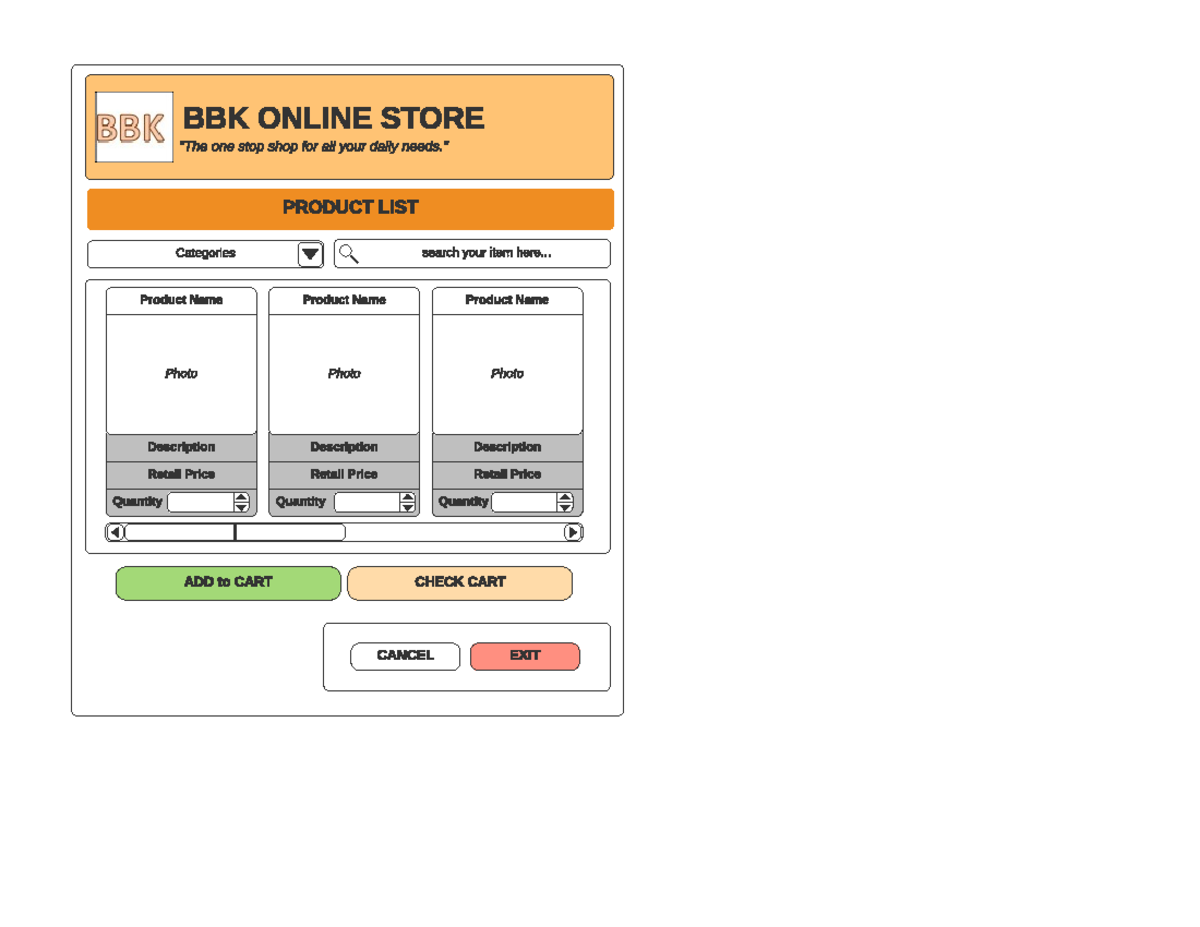Open the first product's Photo placeholder
Image resolution: width=1200 pixels, height=927 pixels.
pos(181,373)
